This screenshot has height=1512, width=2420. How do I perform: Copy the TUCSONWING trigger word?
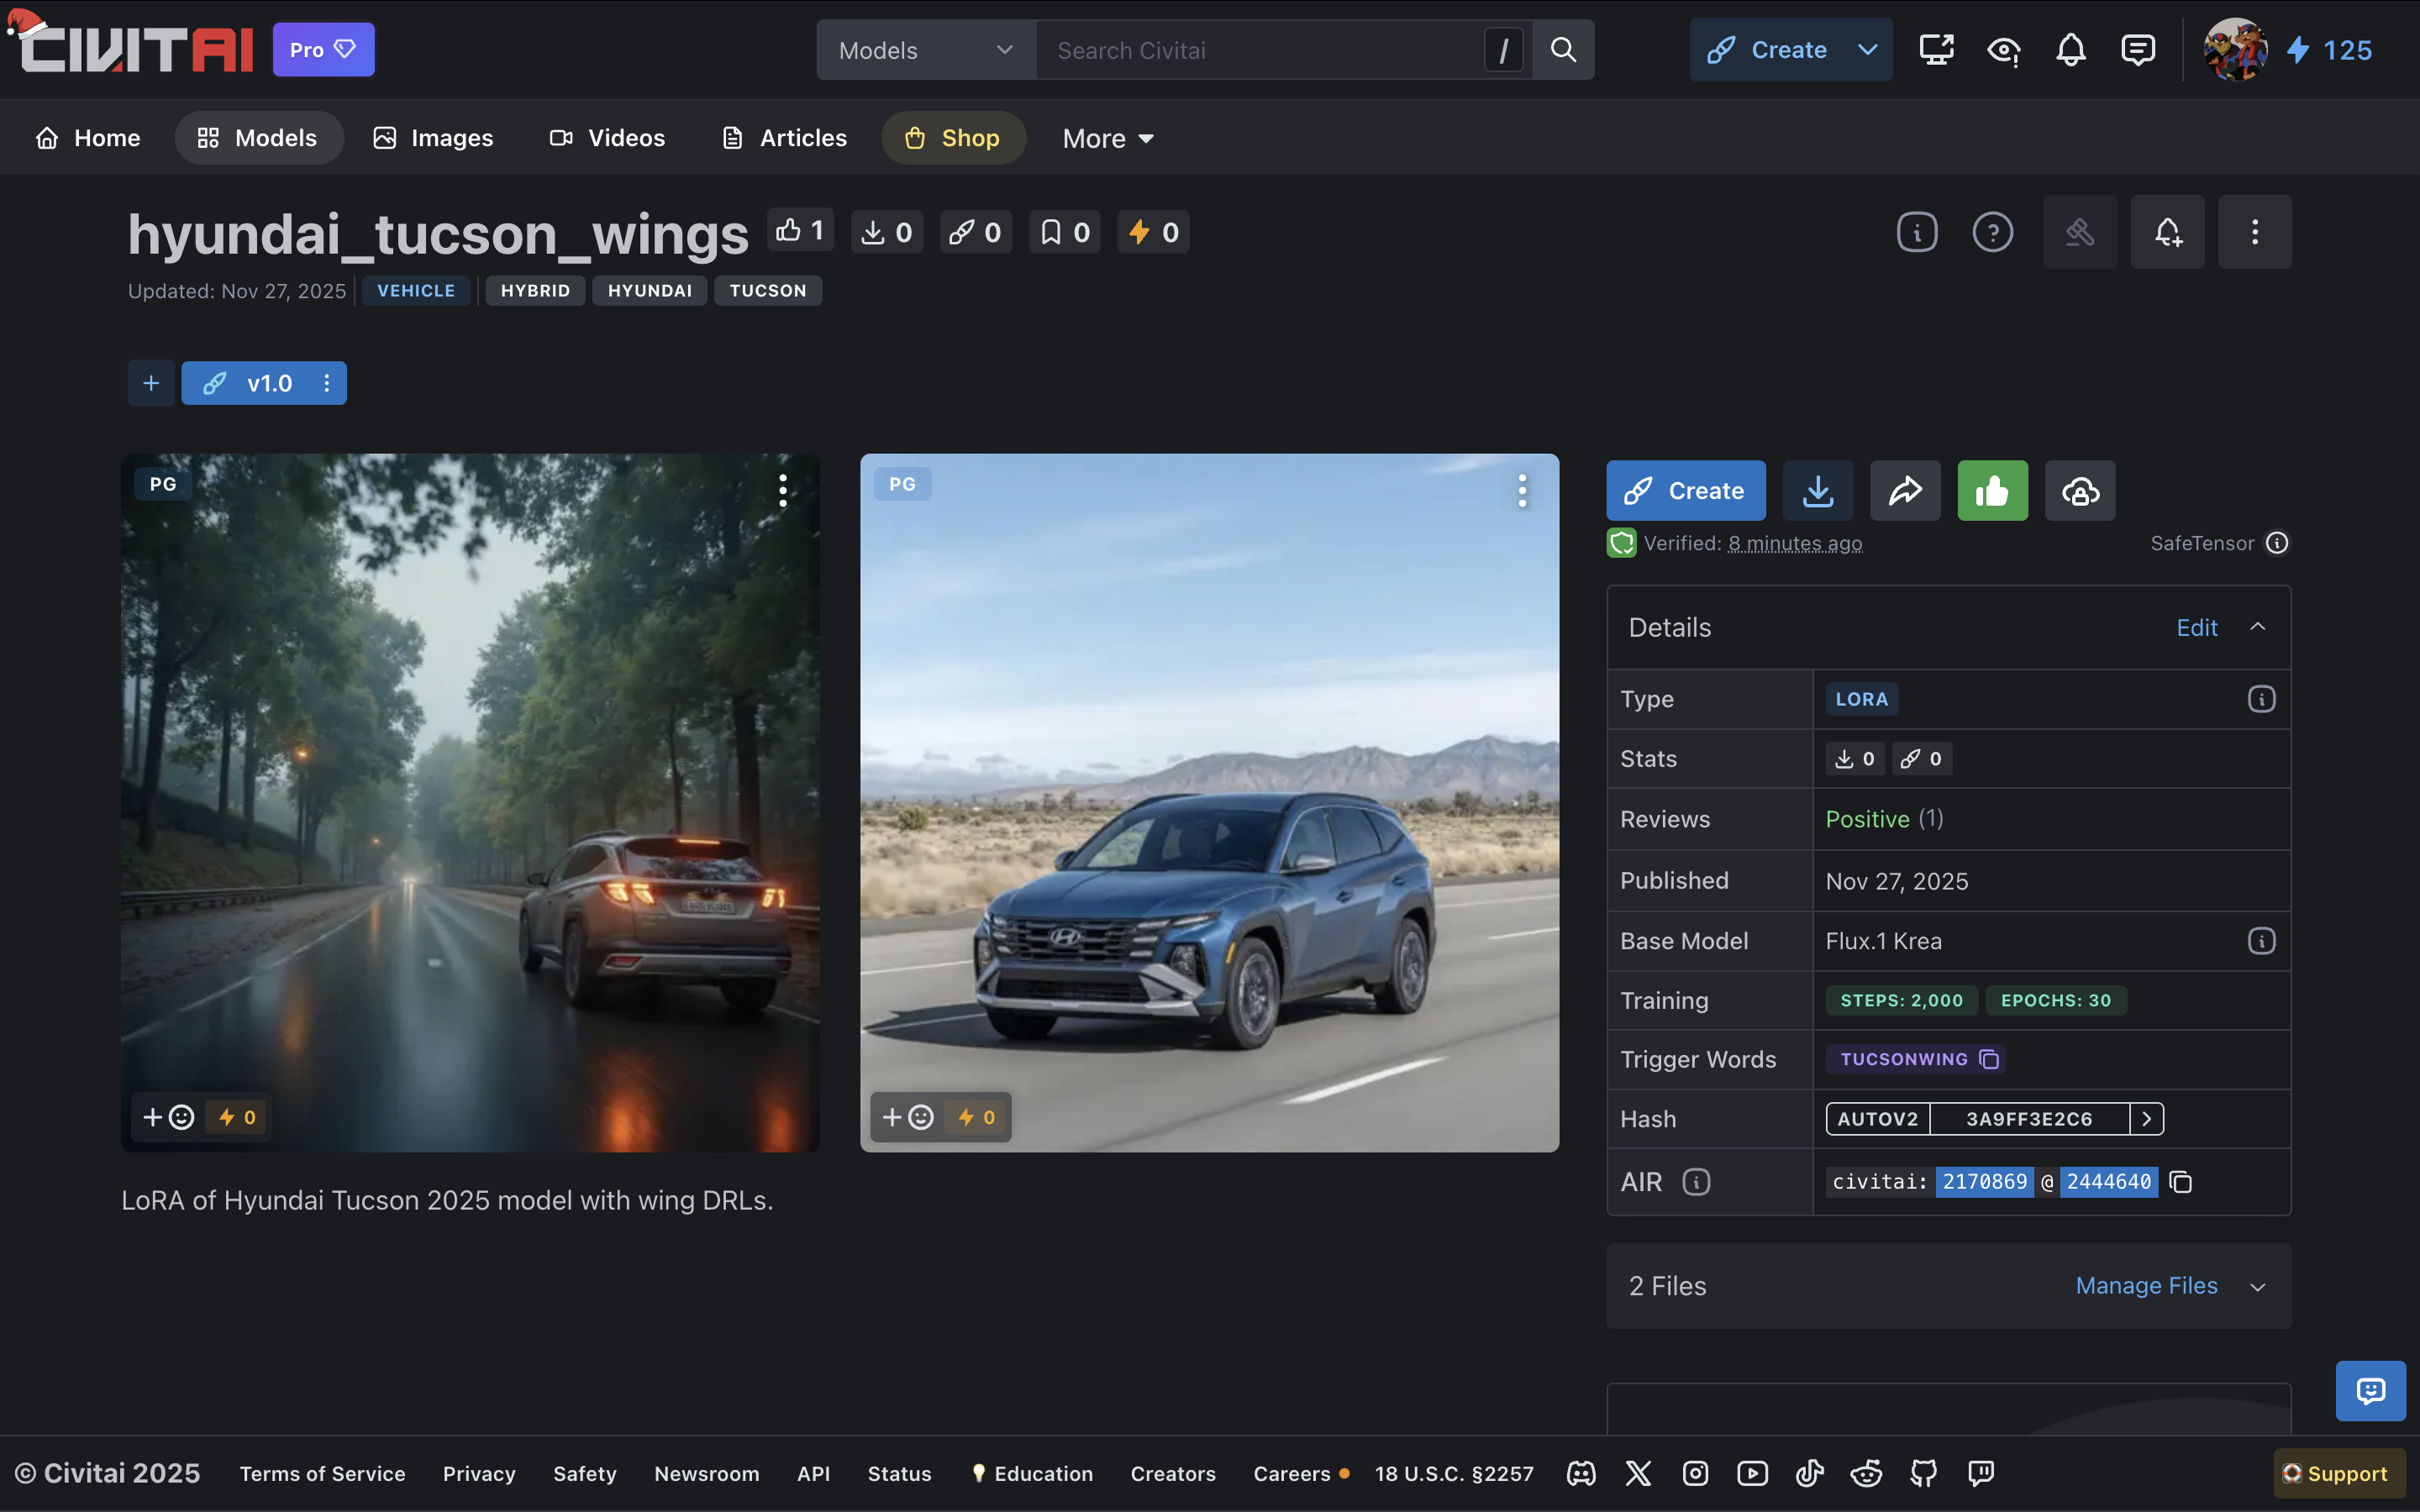coord(1989,1059)
